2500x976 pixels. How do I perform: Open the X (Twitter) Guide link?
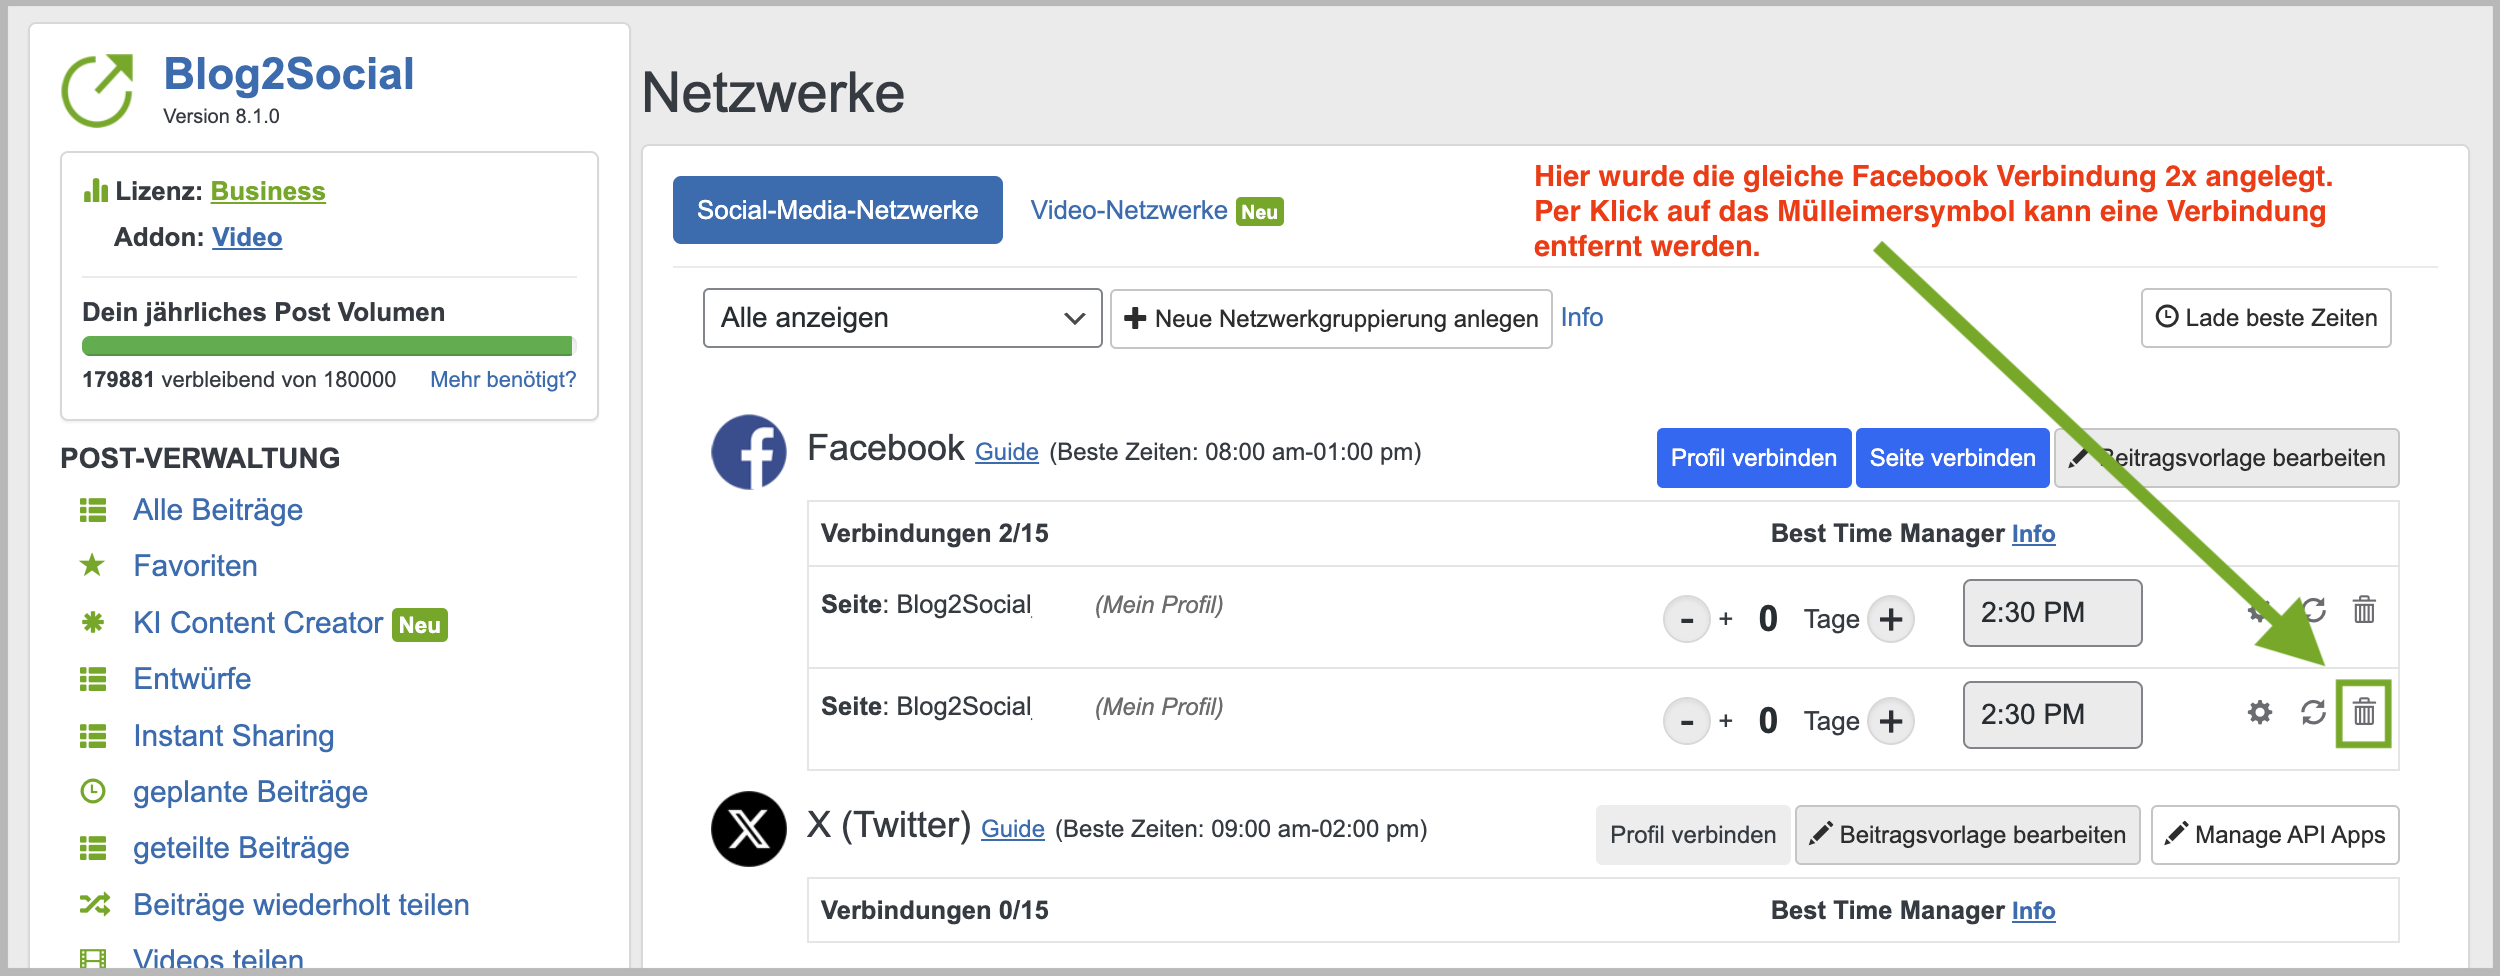1013,829
